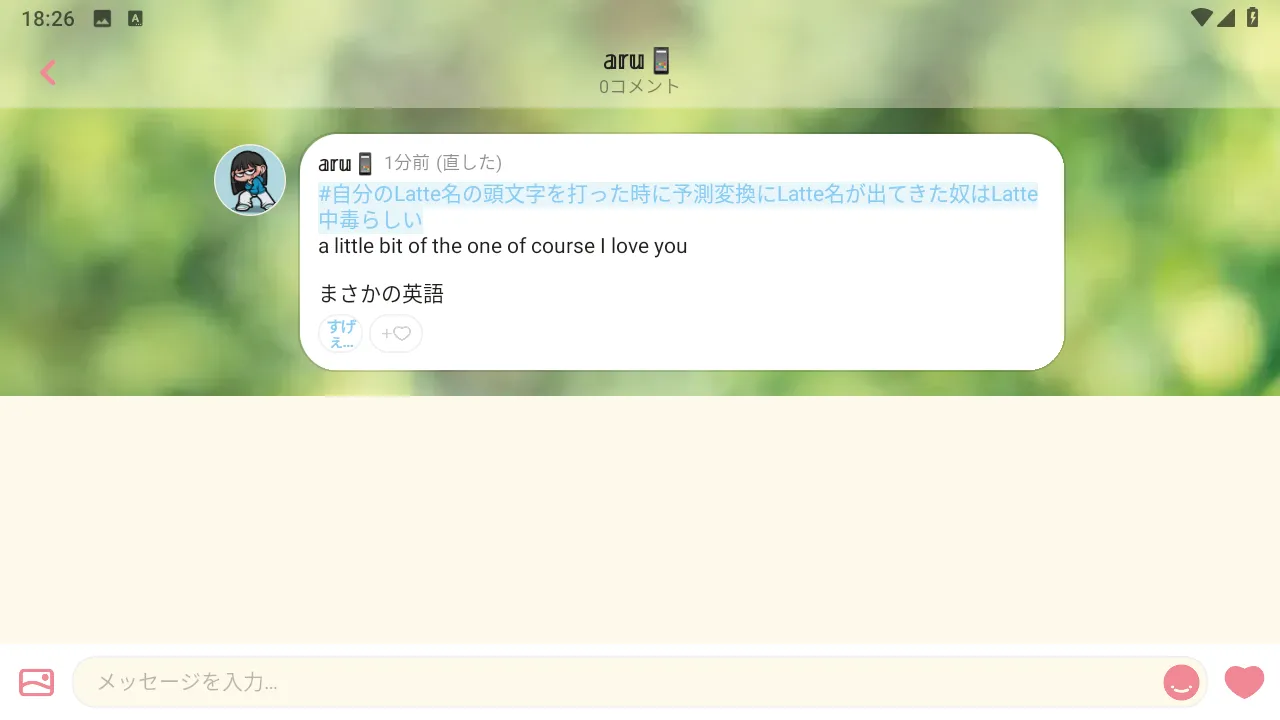Tap the keyboard 'A' status bar icon
This screenshot has height=720, width=1280.
click(x=136, y=18)
